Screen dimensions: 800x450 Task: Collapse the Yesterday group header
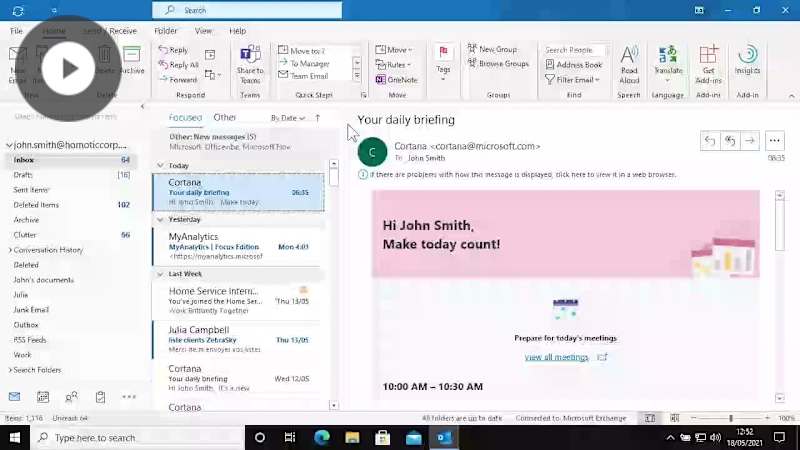[x=160, y=219]
